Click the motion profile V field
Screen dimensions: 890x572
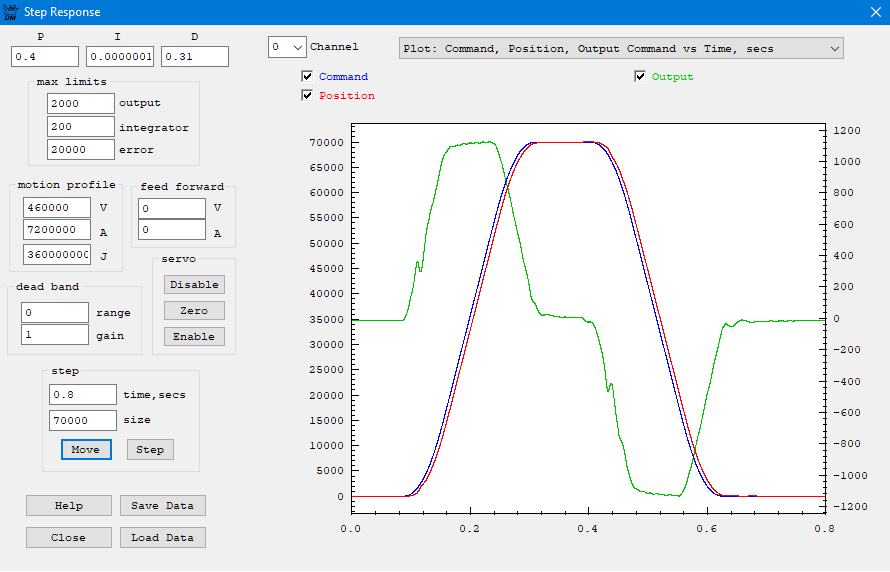(x=57, y=208)
